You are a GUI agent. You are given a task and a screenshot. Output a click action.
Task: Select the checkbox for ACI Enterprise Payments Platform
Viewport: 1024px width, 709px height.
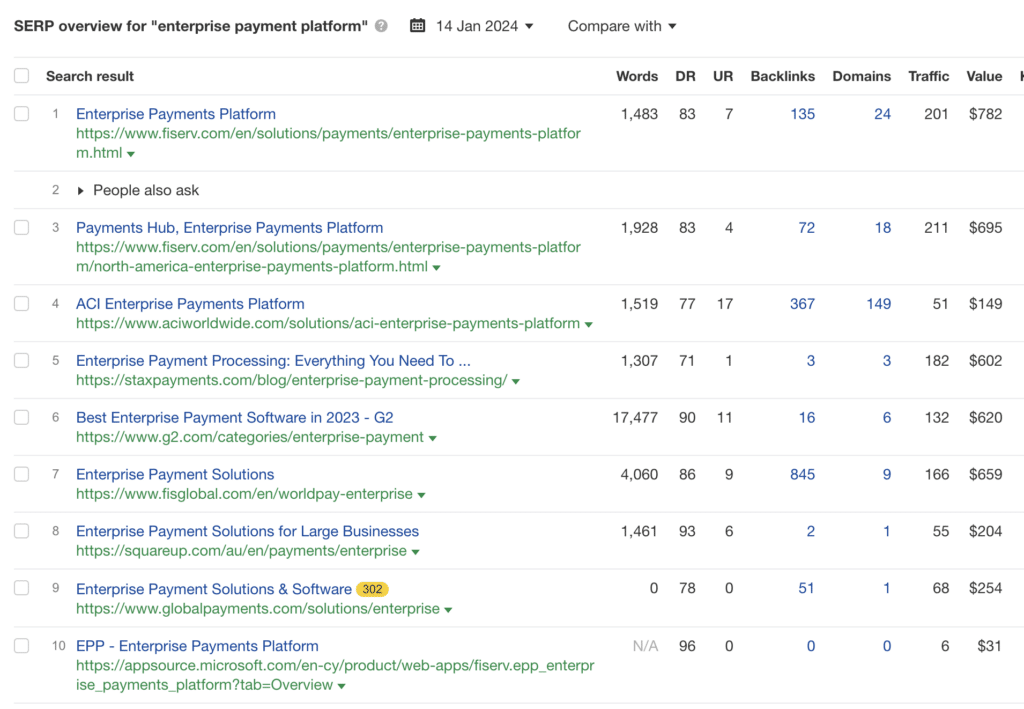[22, 304]
